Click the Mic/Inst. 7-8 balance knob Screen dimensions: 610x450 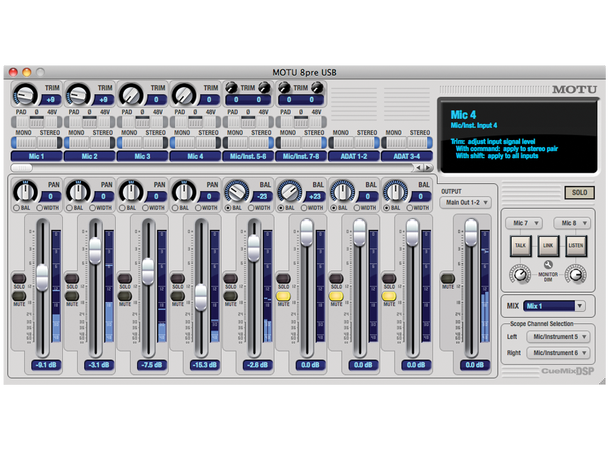coord(289,192)
